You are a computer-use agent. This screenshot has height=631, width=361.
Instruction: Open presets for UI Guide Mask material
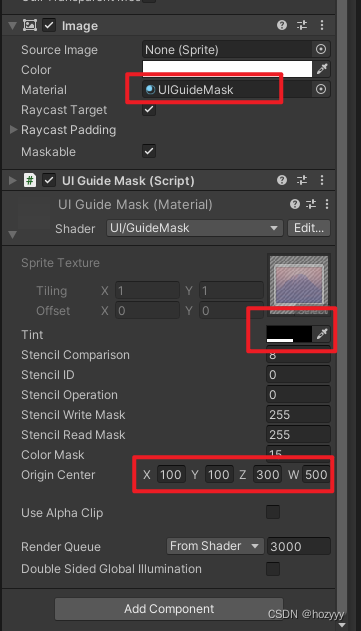[311, 204]
